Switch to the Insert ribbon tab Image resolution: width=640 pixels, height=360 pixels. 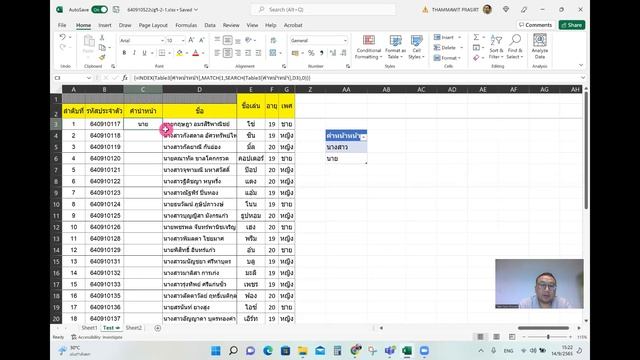point(105,25)
